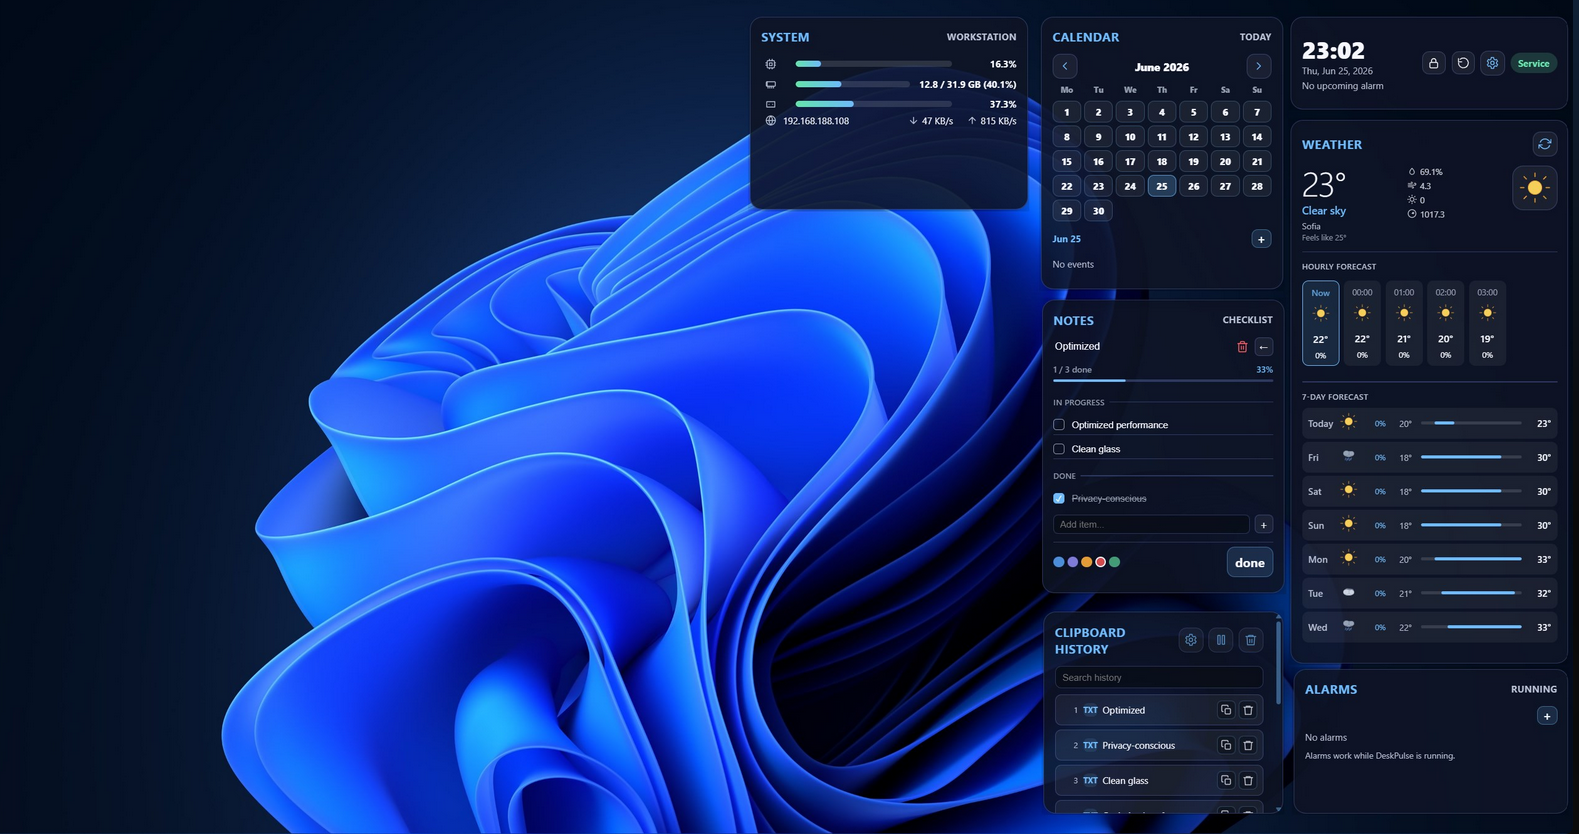Click the Today row in 7-day forecast
Screen dimensions: 1579x834
click(1429, 424)
